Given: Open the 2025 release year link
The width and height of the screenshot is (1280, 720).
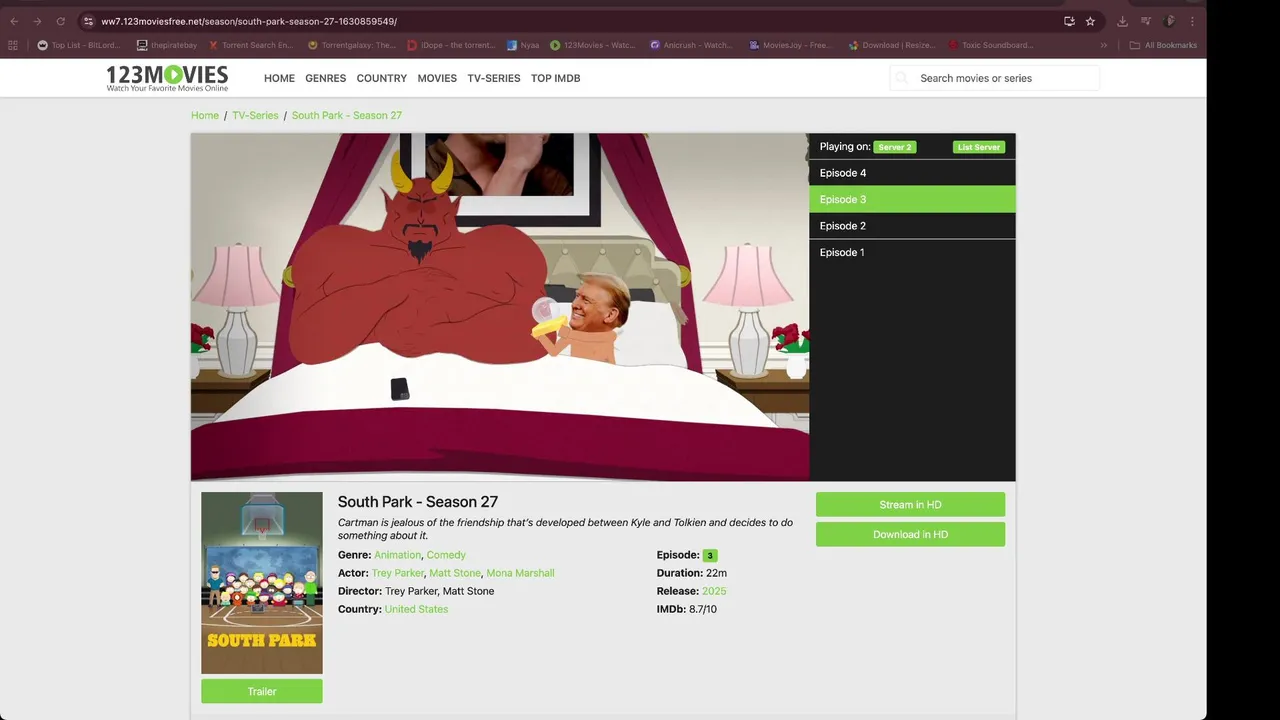Looking at the screenshot, I should point(714,591).
